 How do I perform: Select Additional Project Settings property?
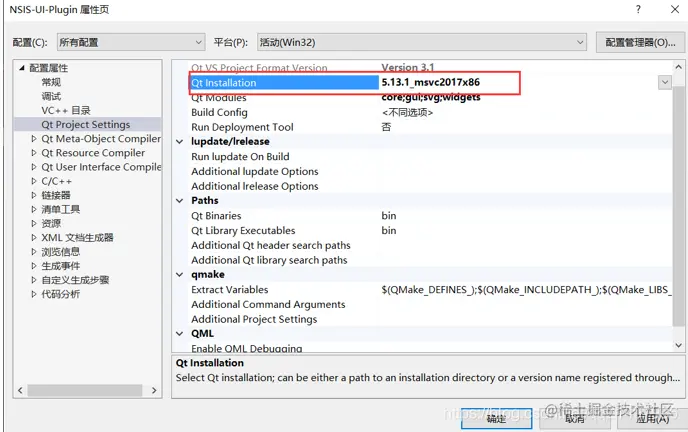(x=254, y=319)
